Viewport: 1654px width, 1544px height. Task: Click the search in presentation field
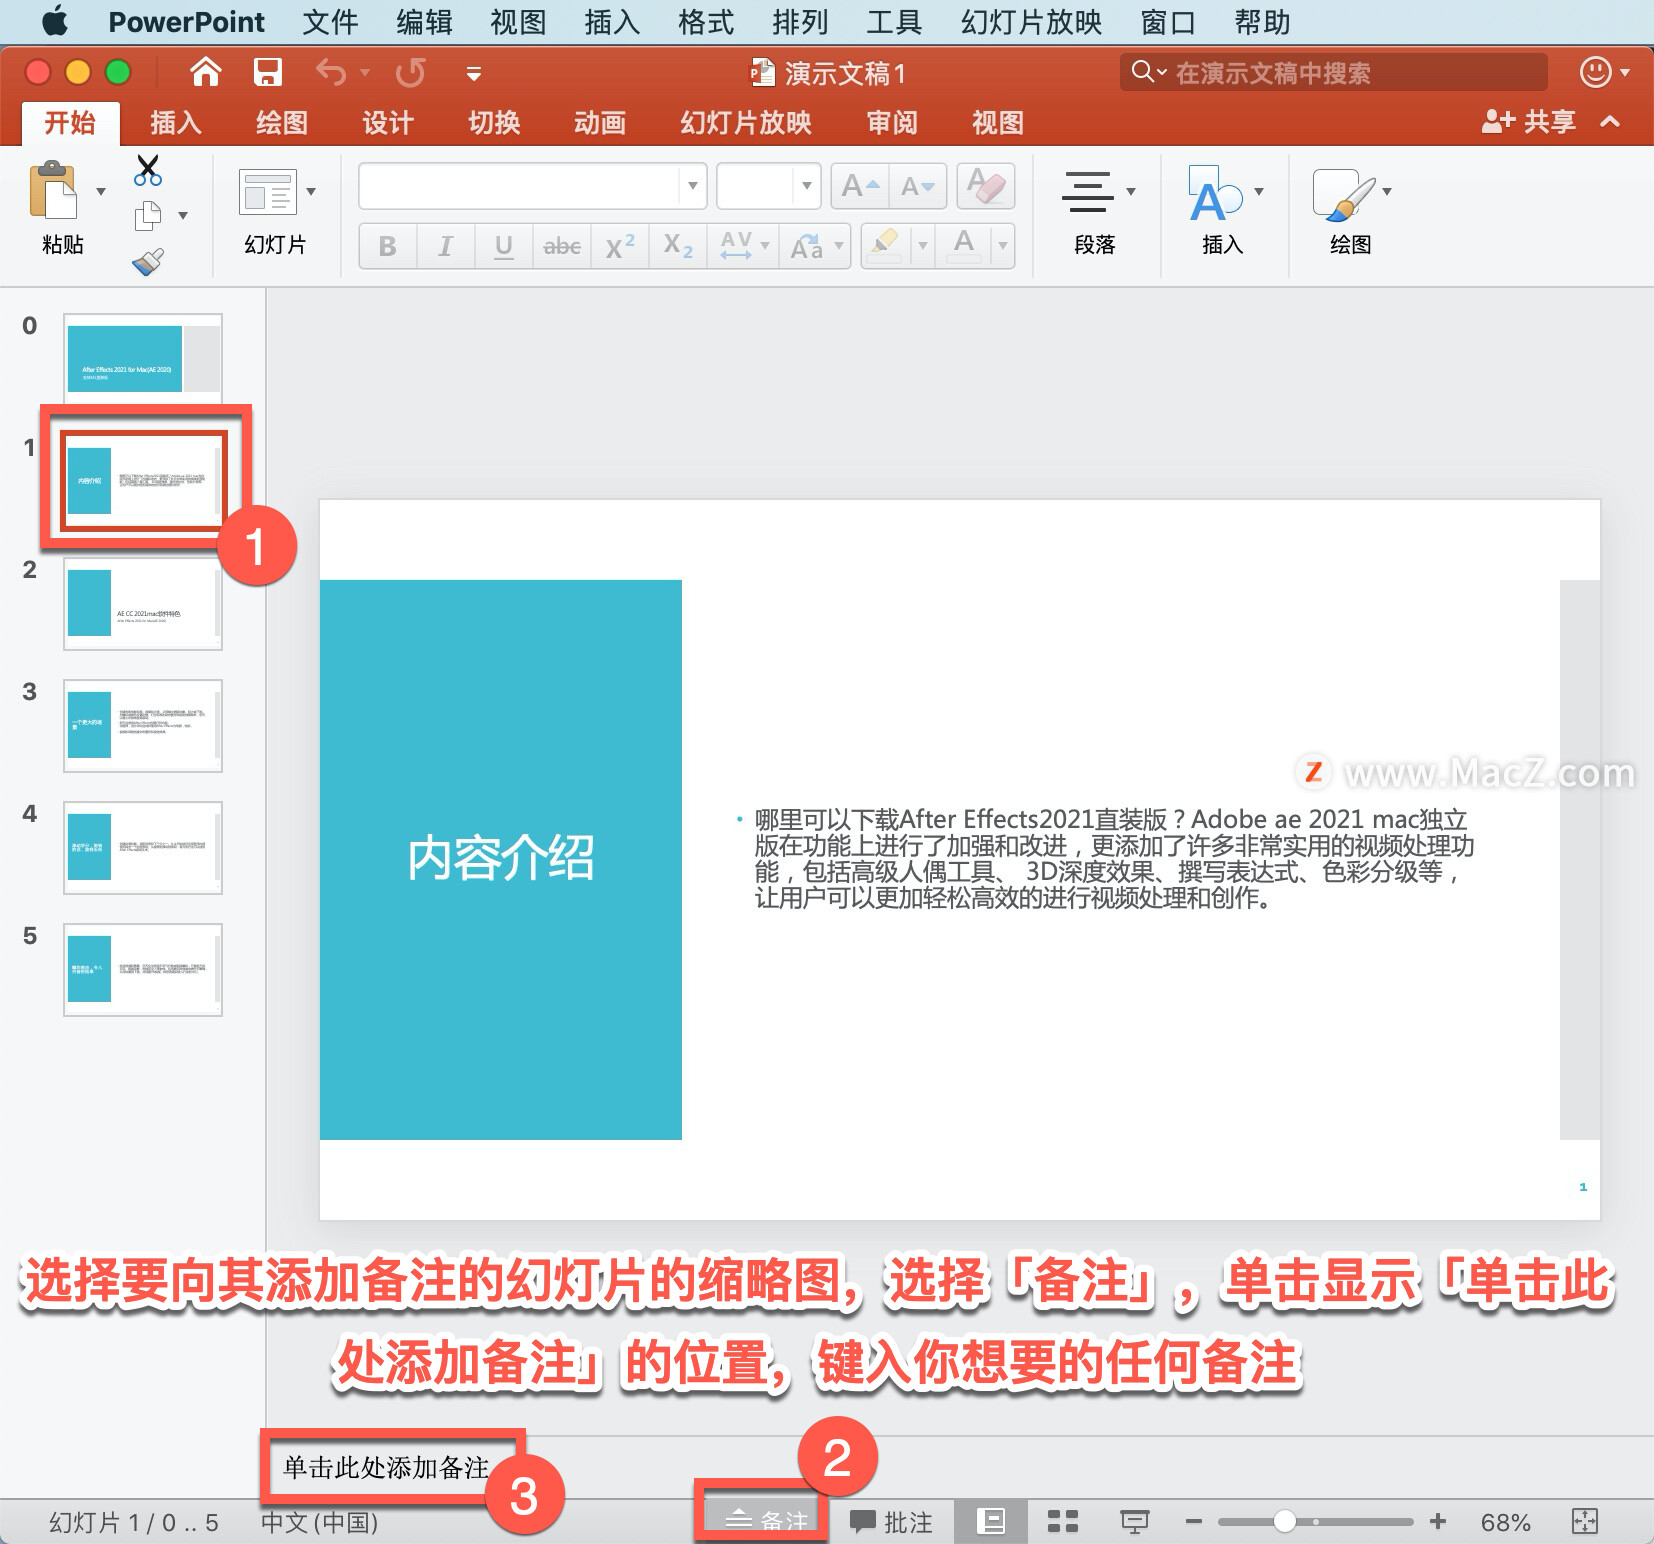point(1334,72)
